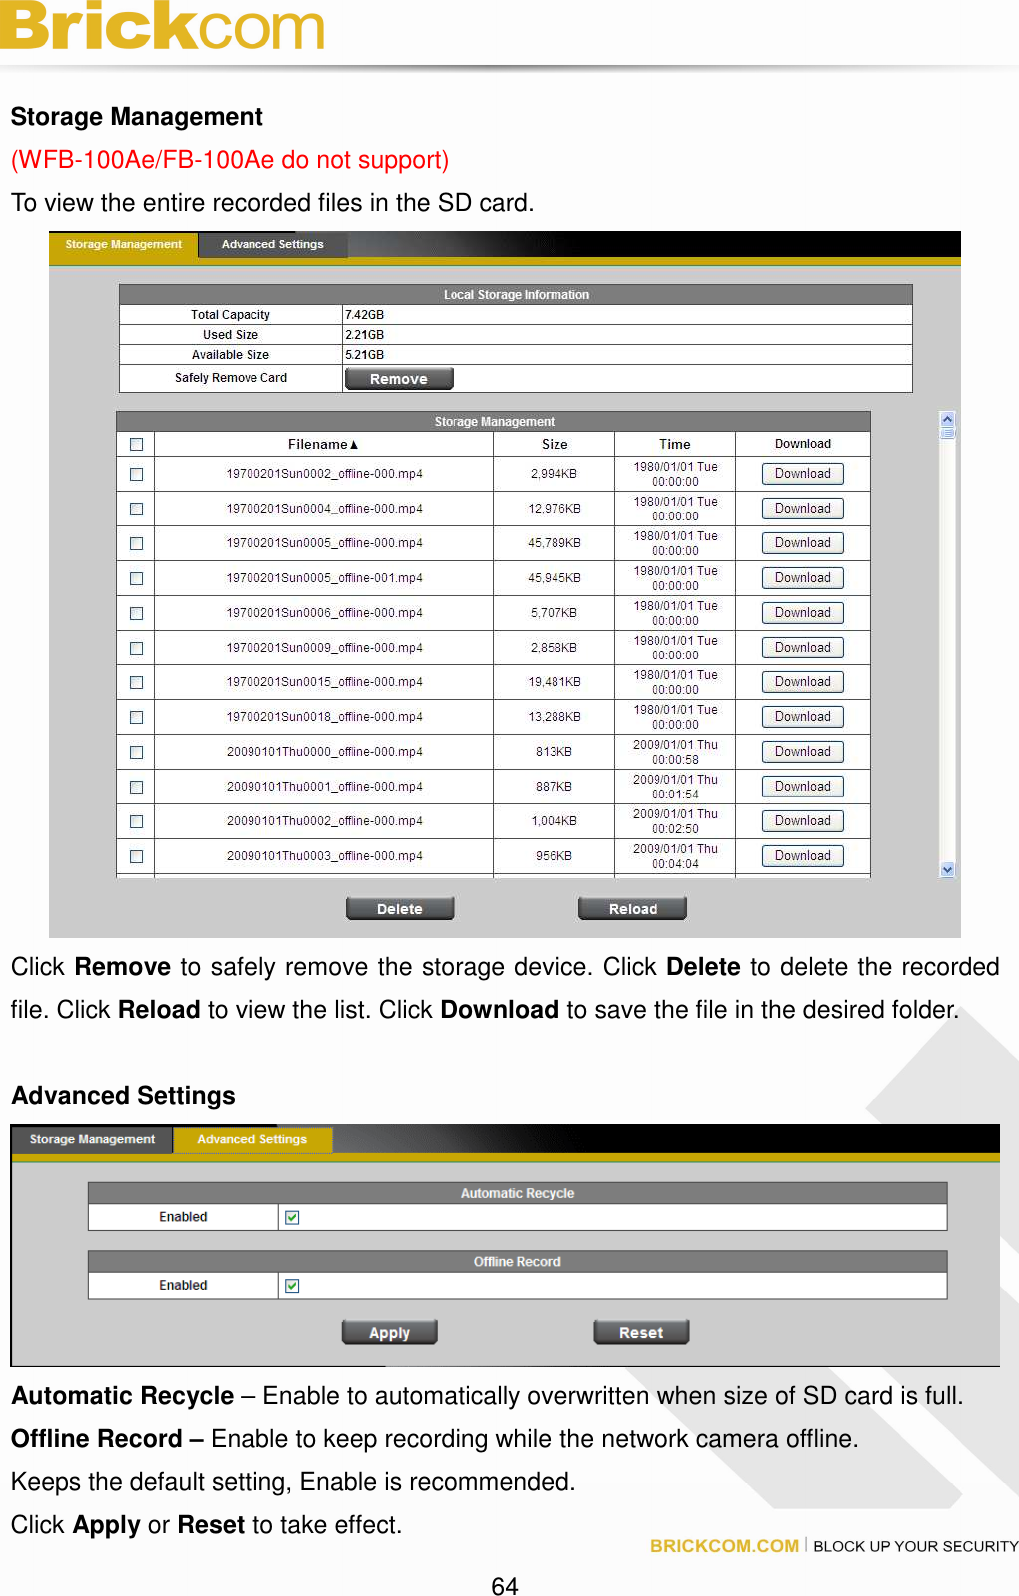Download 20090101Thu0003_offline-000.mp4
The height and width of the screenshot is (1596, 1019).
pyautogui.click(x=803, y=856)
